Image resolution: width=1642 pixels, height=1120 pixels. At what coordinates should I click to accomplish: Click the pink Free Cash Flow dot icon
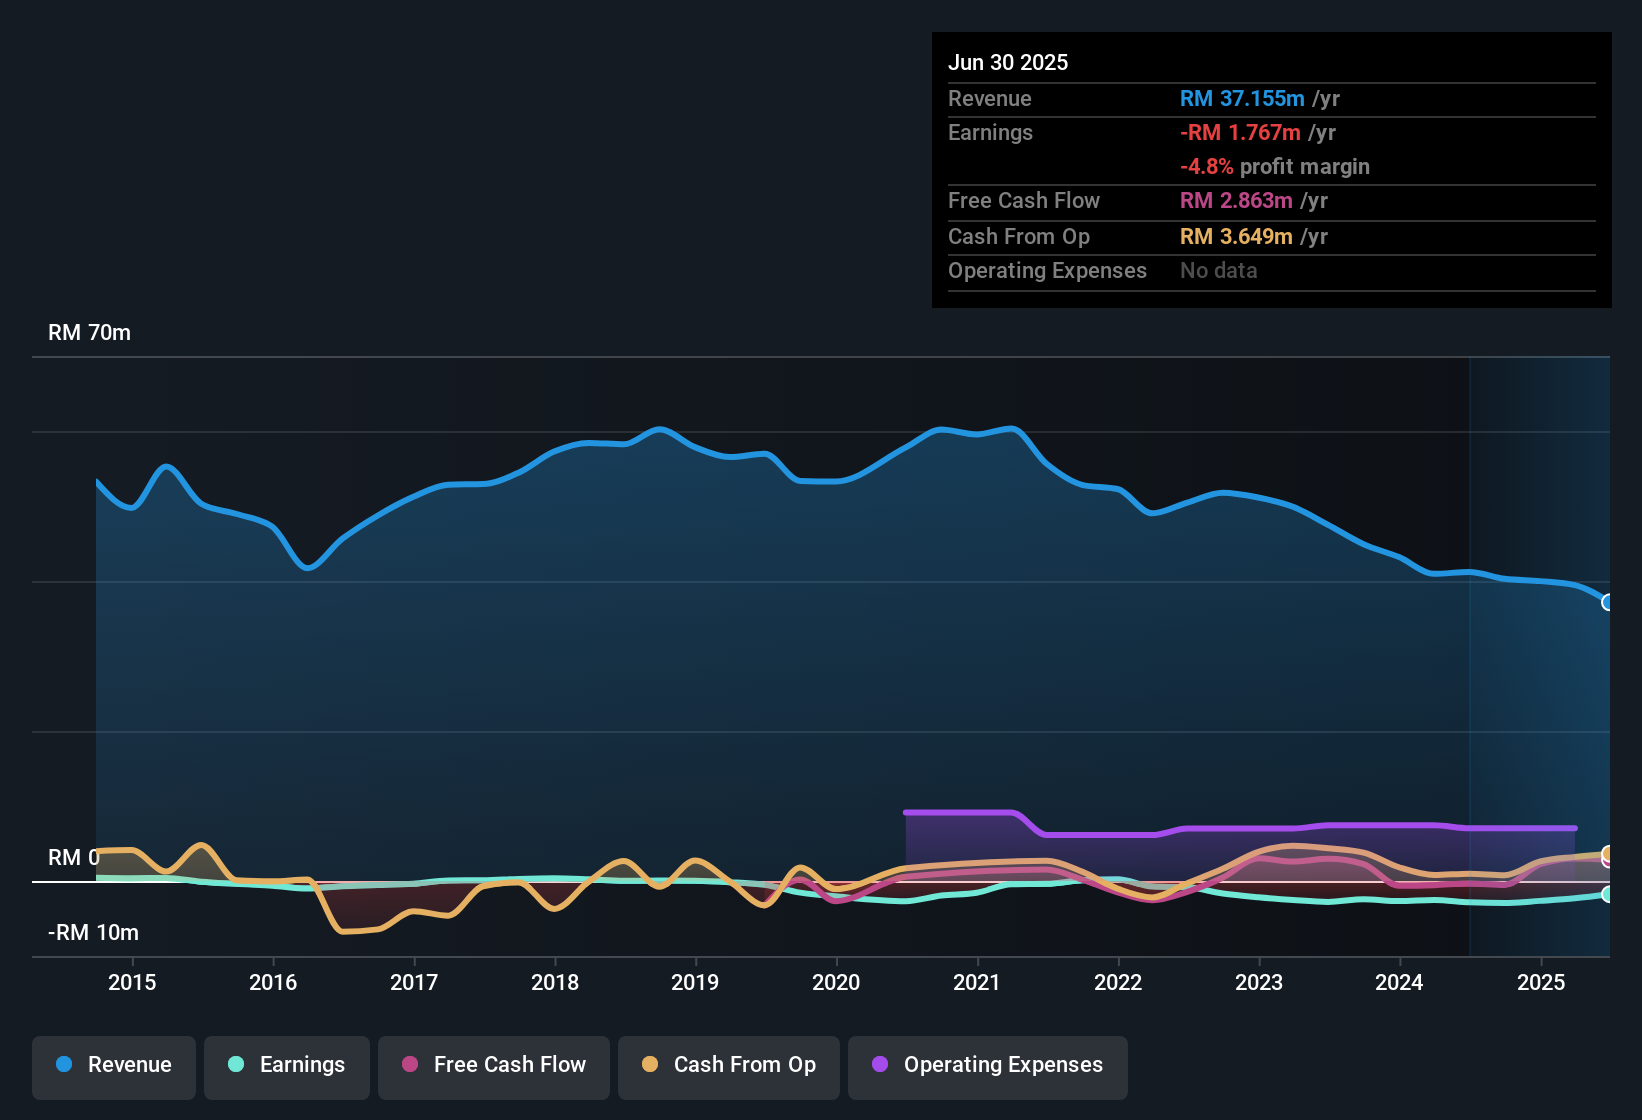[x=410, y=1065]
